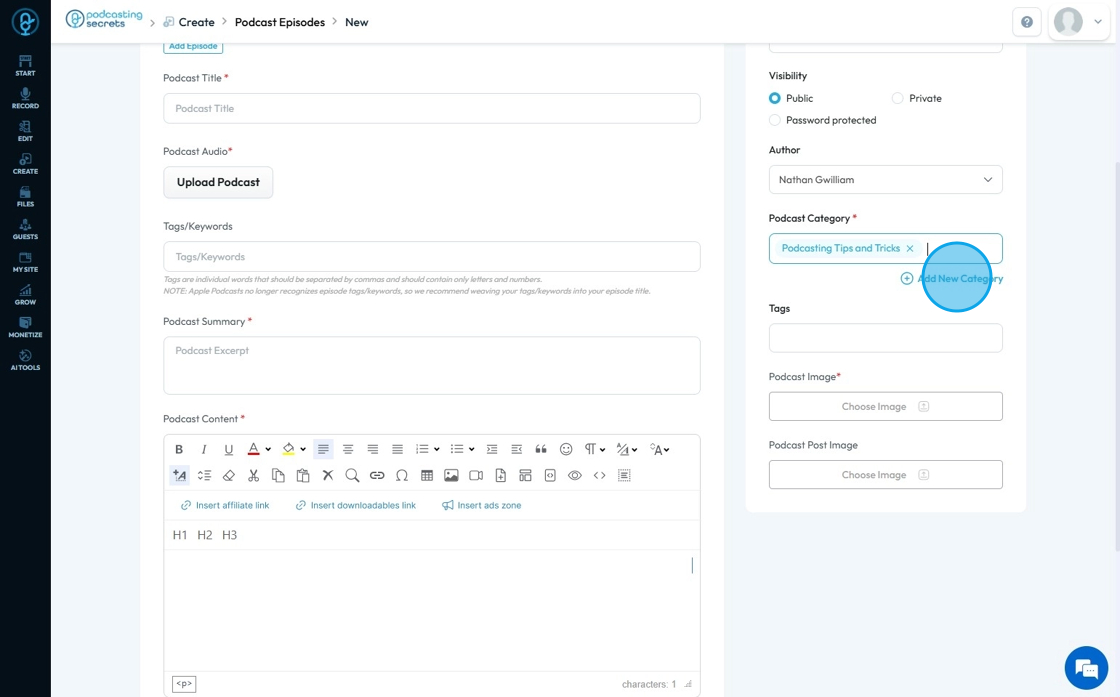Screen dimensions: 1120x697
Task: Open the RECORD sidebar section
Action: (25, 98)
